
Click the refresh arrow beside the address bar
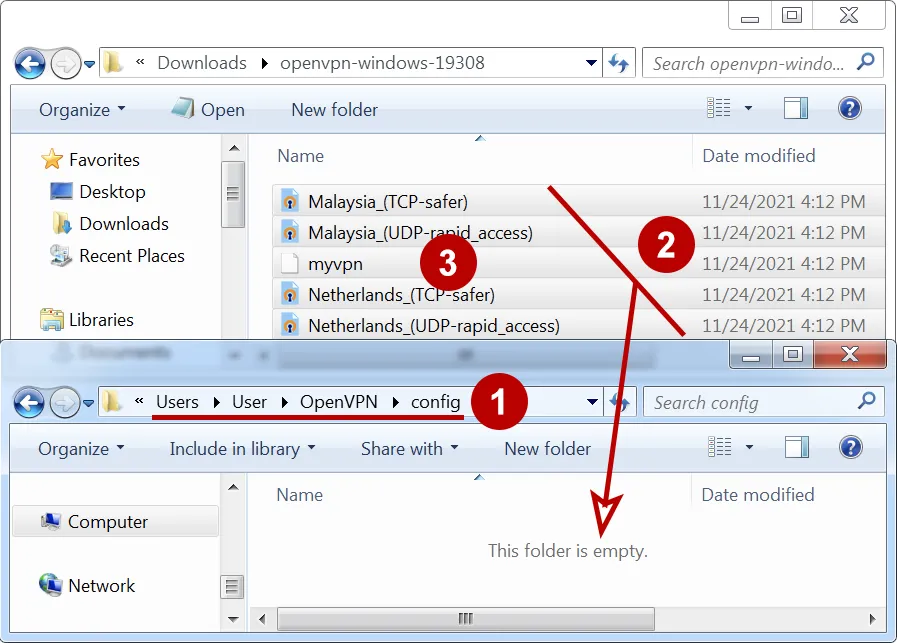[x=618, y=62]
